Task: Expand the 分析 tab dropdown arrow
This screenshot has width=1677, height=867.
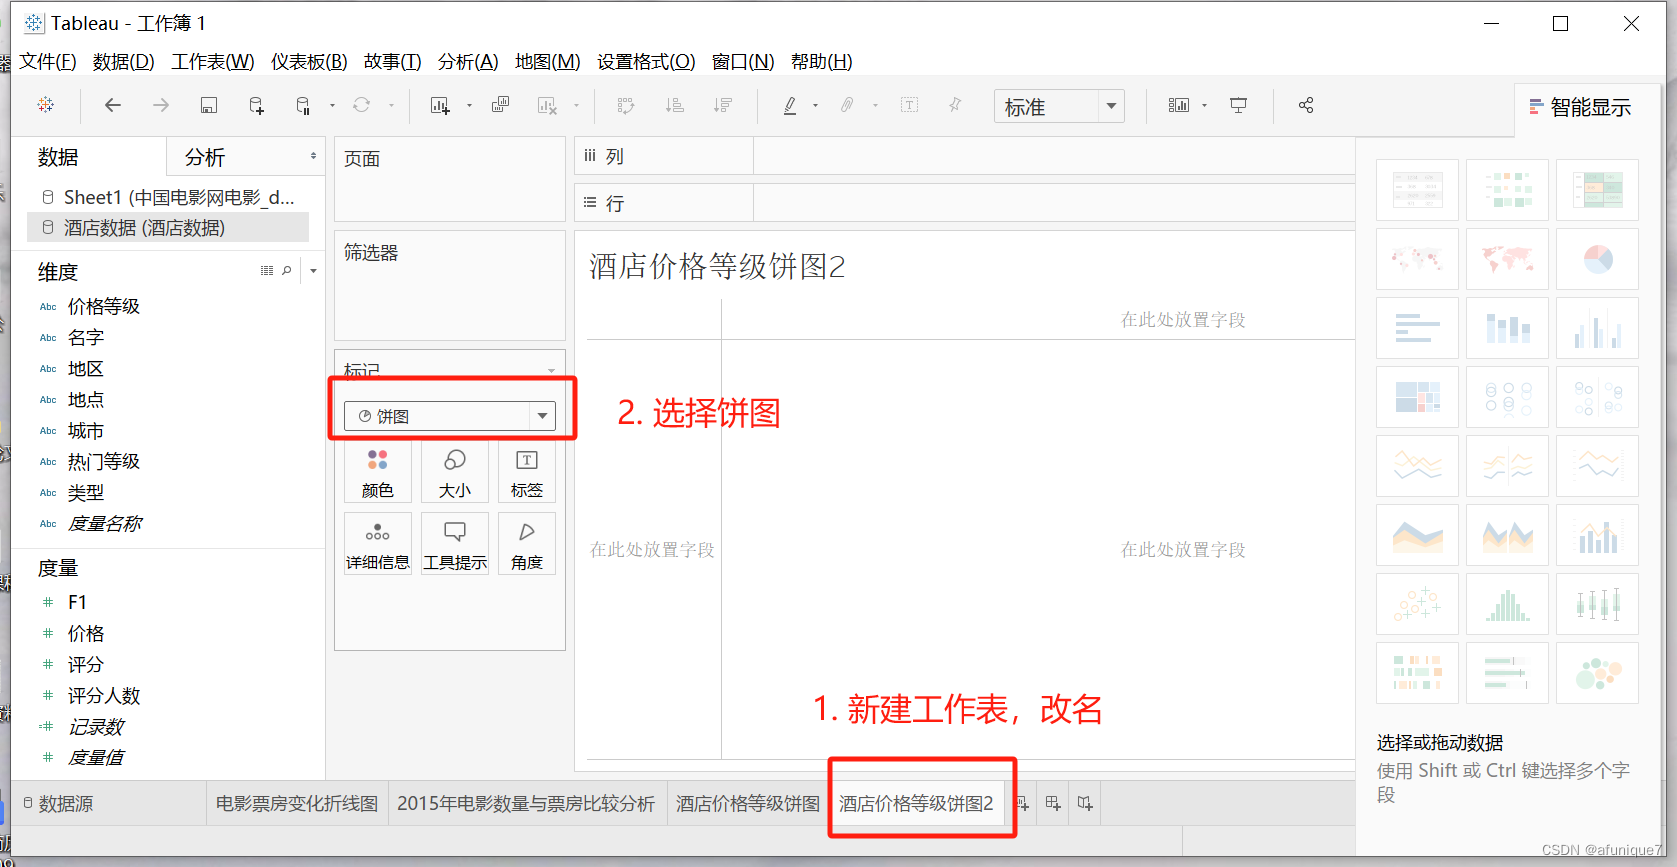Action: point(313,156)
